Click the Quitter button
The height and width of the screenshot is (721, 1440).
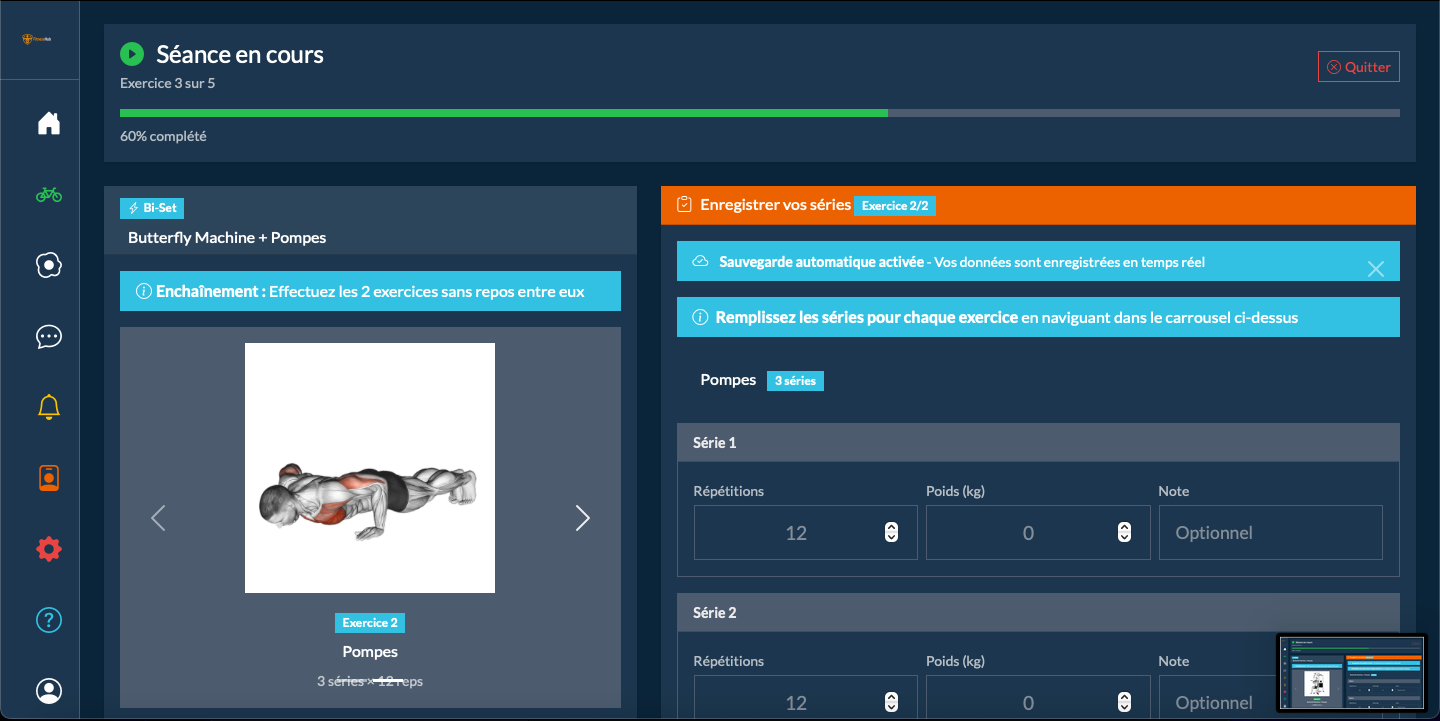click(1358, 67)
